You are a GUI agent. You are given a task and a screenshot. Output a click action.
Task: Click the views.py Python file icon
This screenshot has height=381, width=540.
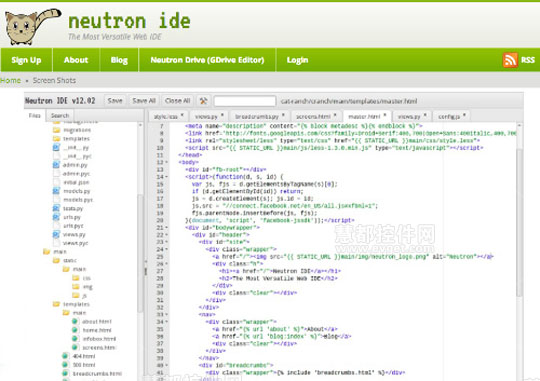point(56,234)
